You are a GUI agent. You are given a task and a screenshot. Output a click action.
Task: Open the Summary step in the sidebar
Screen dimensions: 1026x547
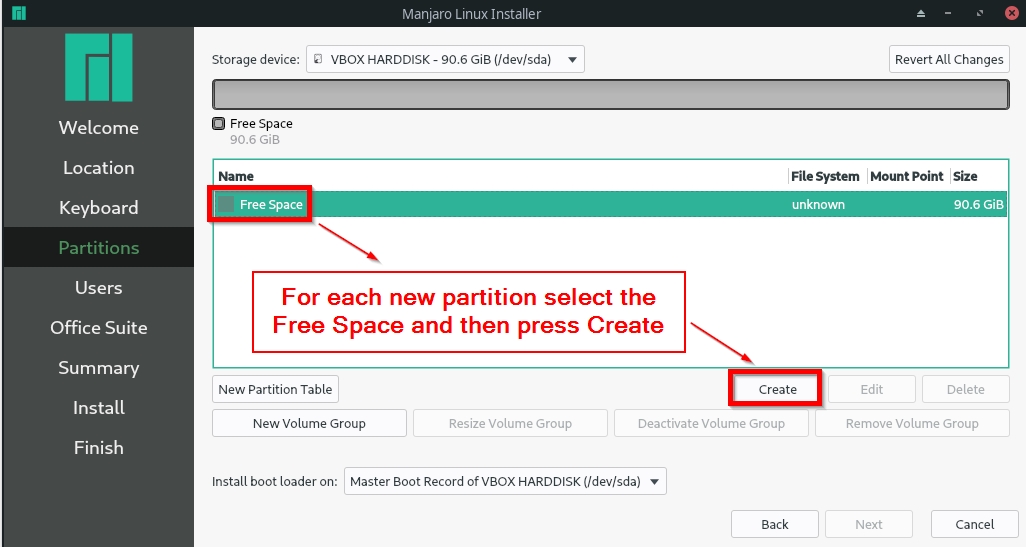(99, 368)
